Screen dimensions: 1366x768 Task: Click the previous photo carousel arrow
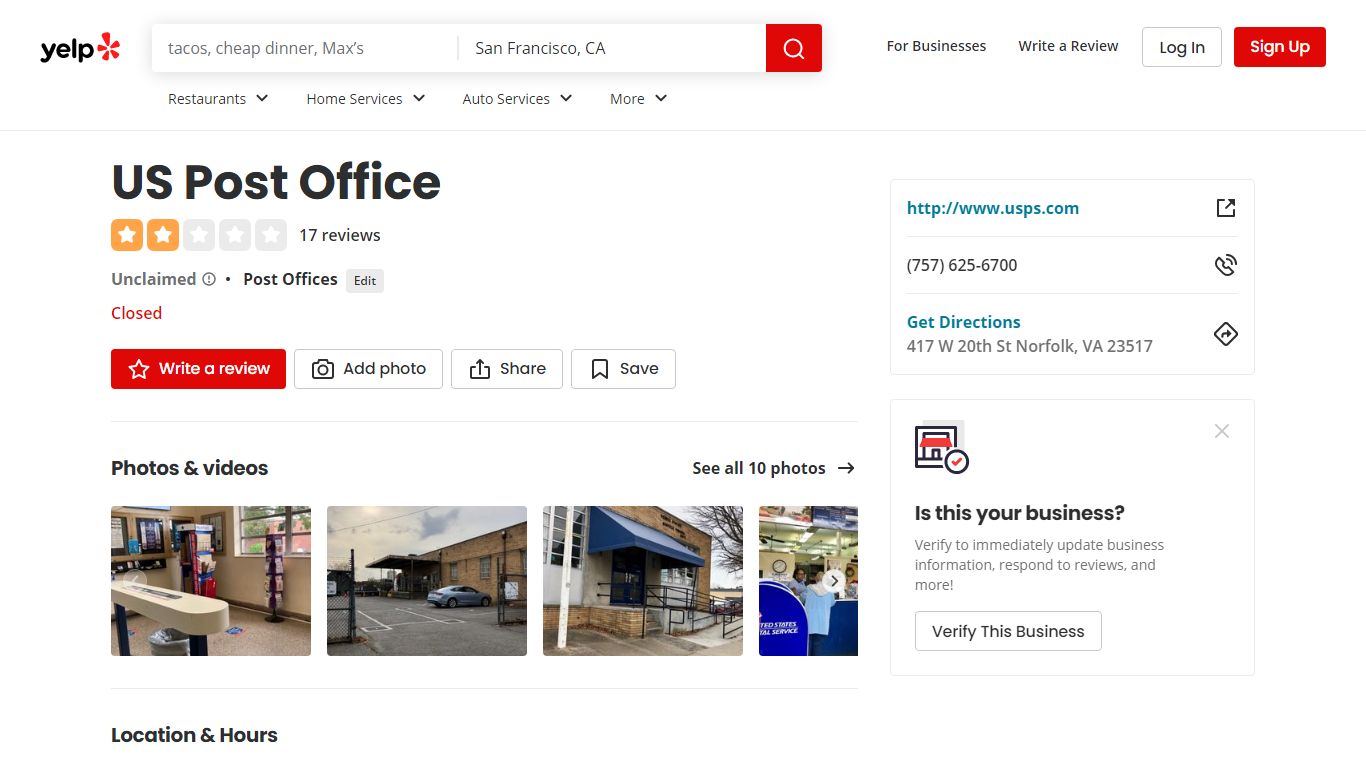coord(134,580)
